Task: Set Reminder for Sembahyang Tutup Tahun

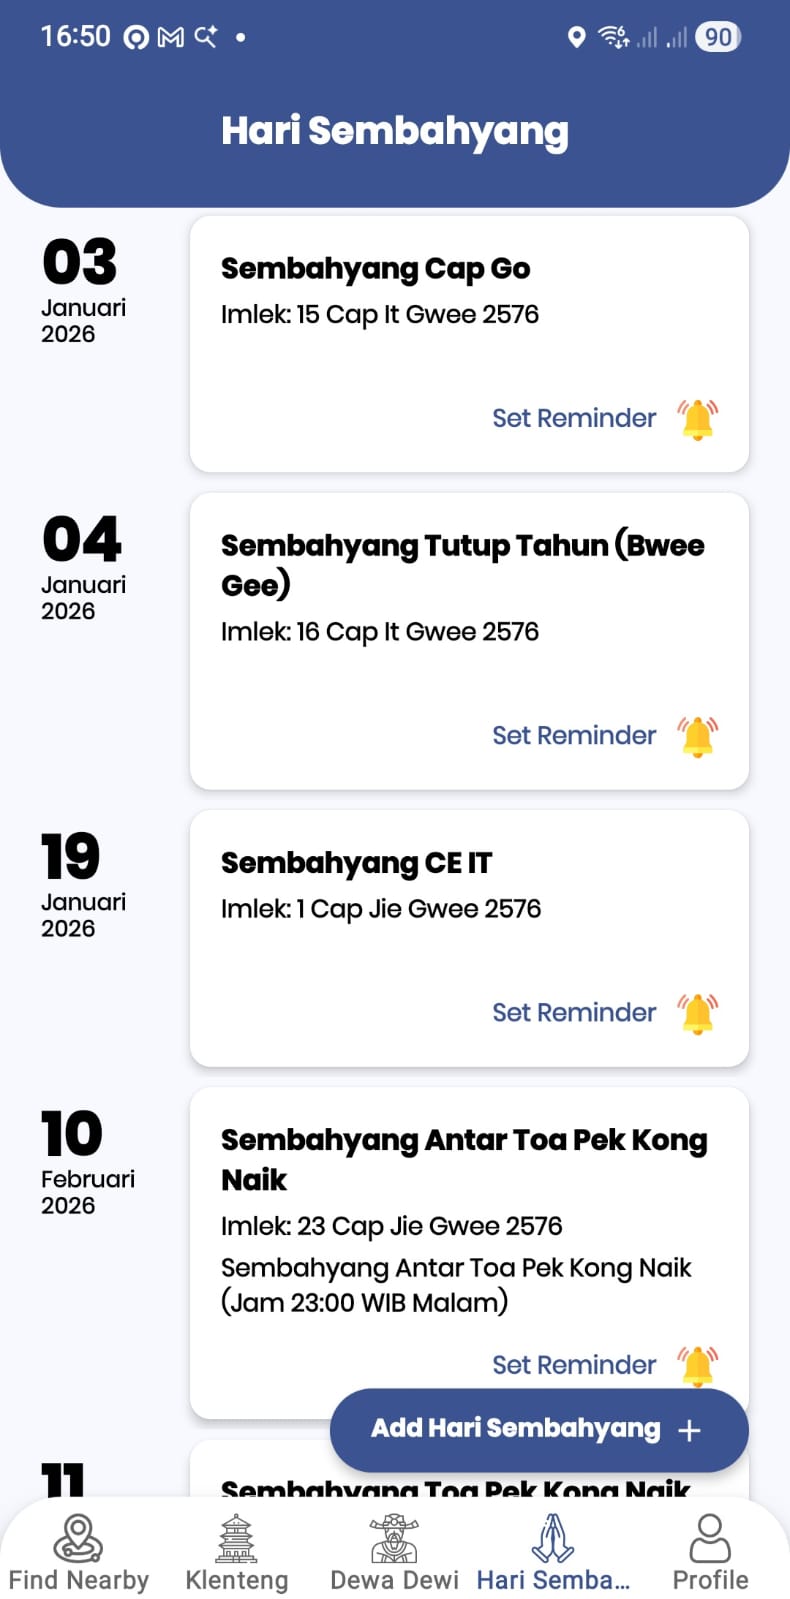Action: pyautogui.click(x=574, y=735)
